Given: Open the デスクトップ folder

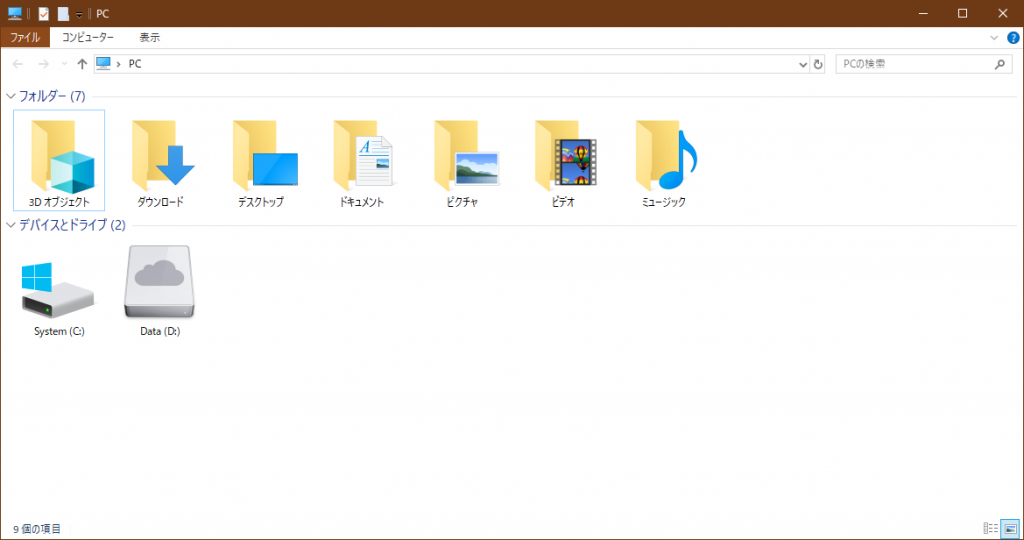Looking at the screenshot, I should coord(261,158).
